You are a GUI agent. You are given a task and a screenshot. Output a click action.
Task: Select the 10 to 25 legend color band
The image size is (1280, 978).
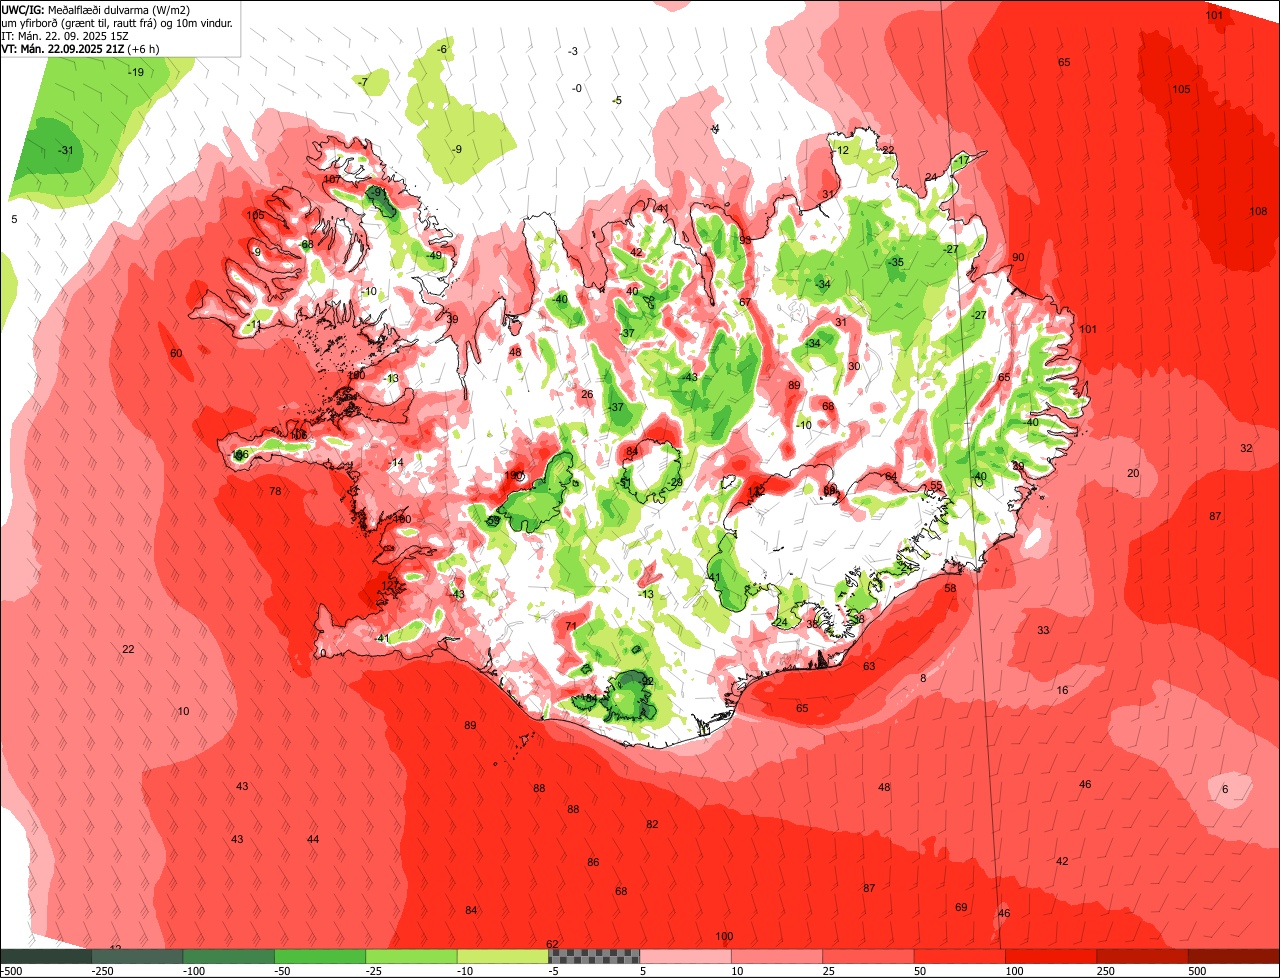[777, 956]
